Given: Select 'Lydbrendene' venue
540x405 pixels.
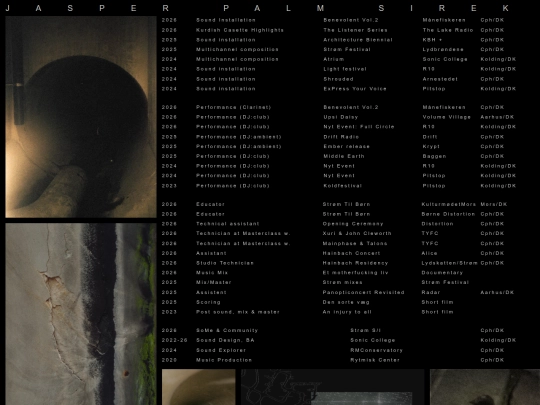Looking at the screenshot, I should 443,49.
